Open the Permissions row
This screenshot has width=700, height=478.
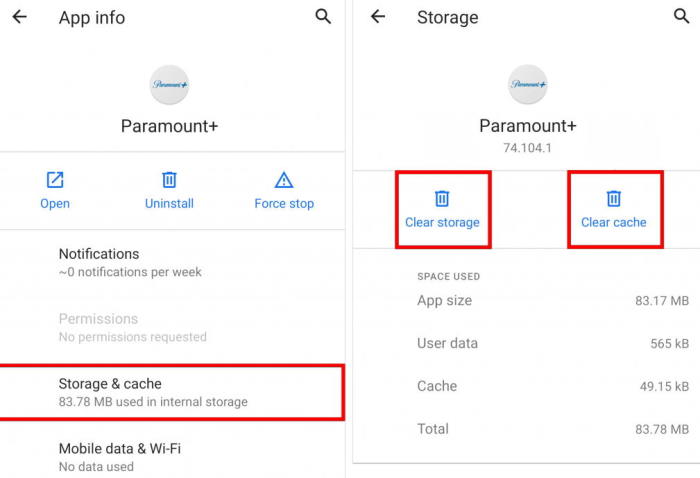click(172, 327)
